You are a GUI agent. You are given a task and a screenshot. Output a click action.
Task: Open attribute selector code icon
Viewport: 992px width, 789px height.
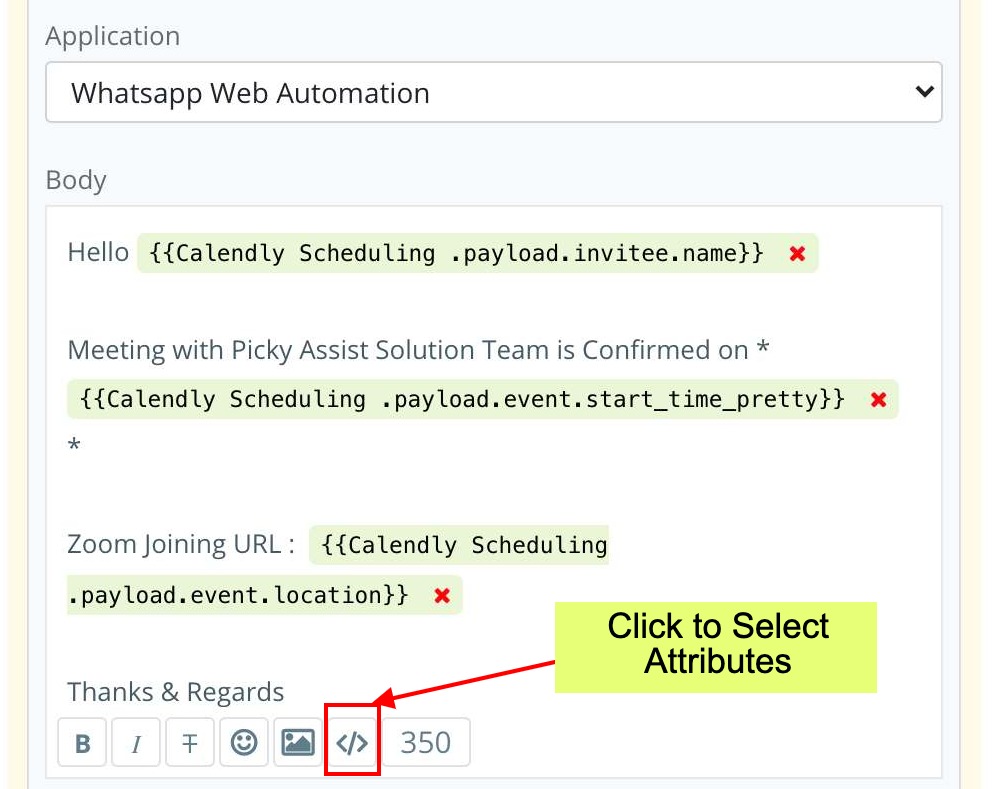pyautogui.click(x=352, y=742)
